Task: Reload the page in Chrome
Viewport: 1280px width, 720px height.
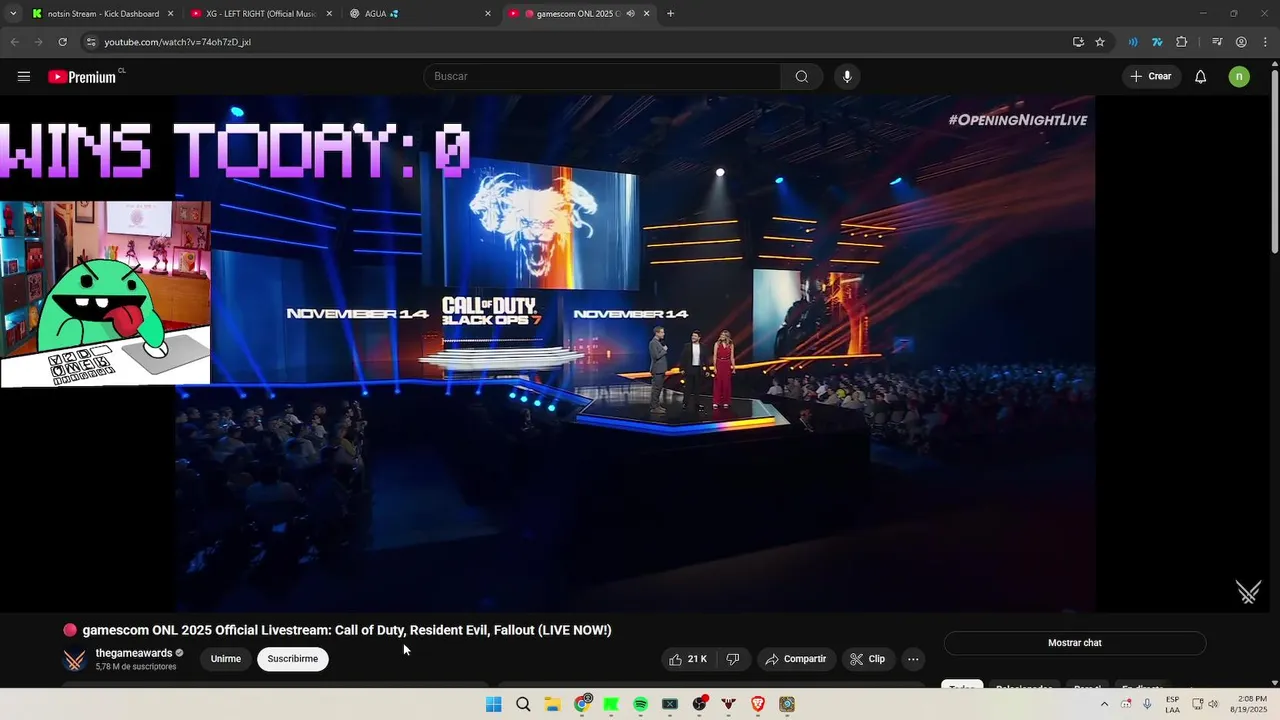Action: click(x=62, y=42)
